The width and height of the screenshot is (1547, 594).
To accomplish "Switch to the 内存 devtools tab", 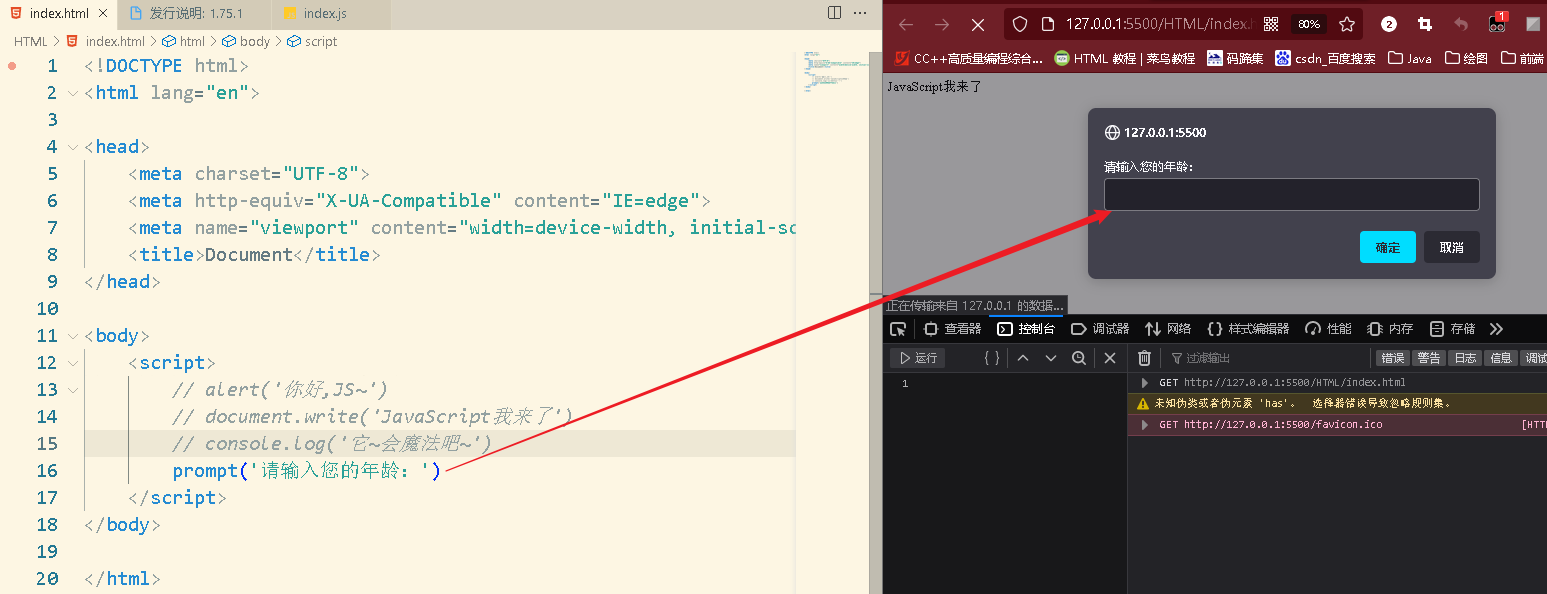I will [1390, 329].
